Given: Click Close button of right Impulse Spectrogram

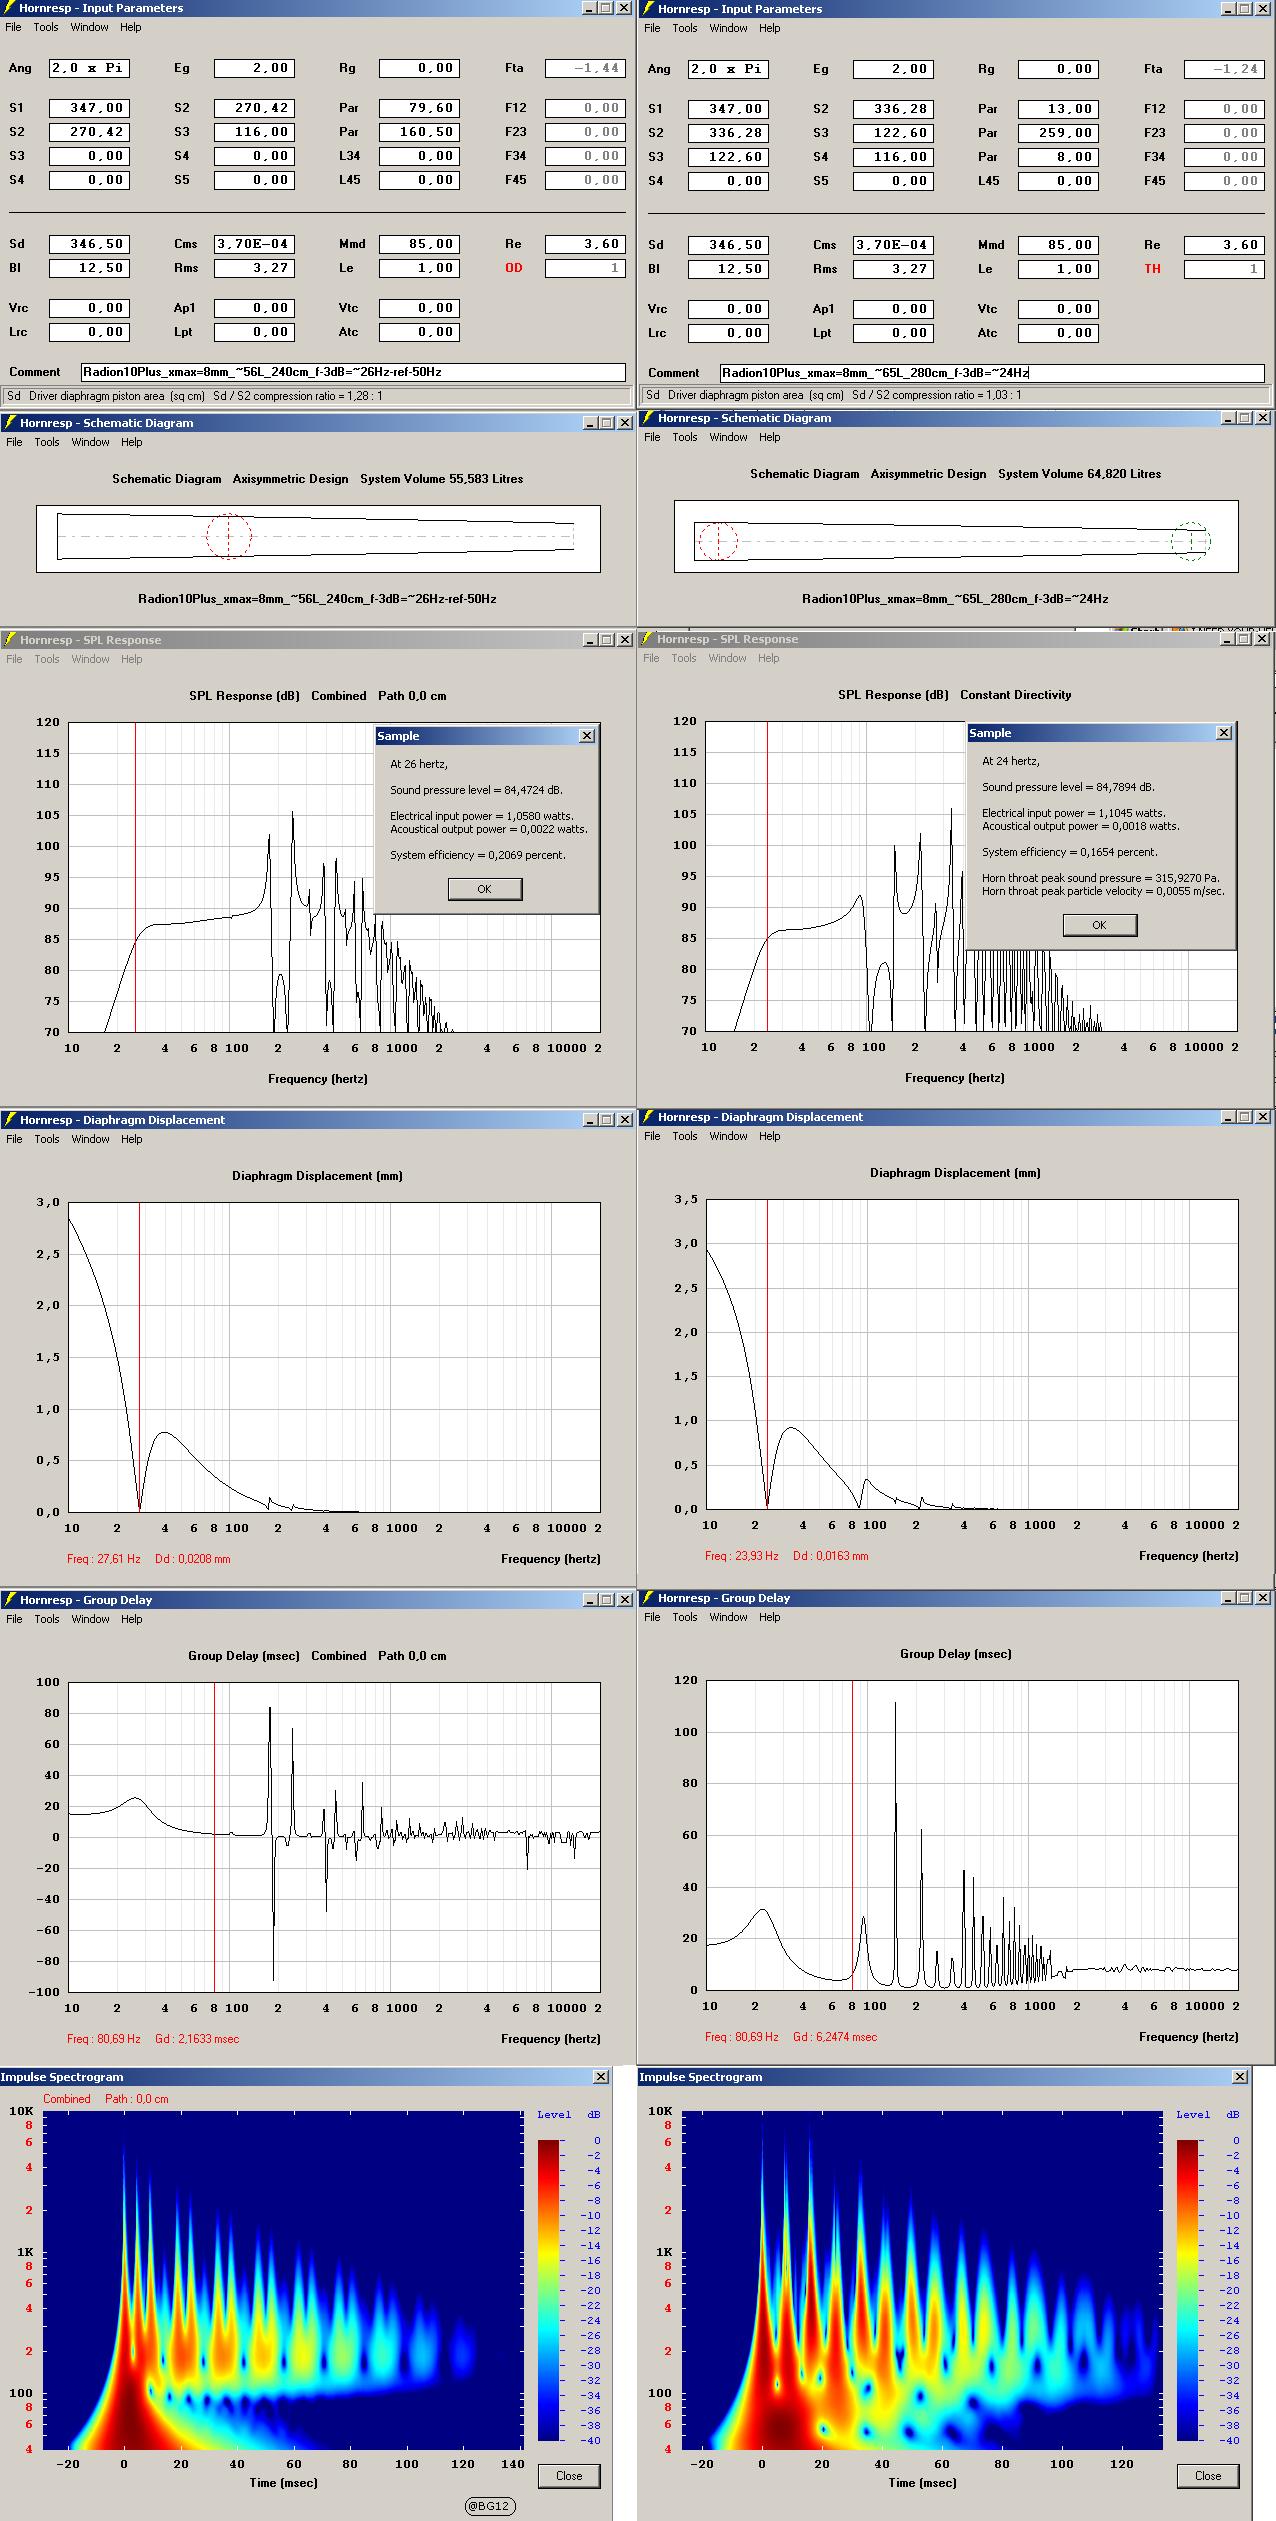Looking at the screenshot, I should point(1208,2476).
